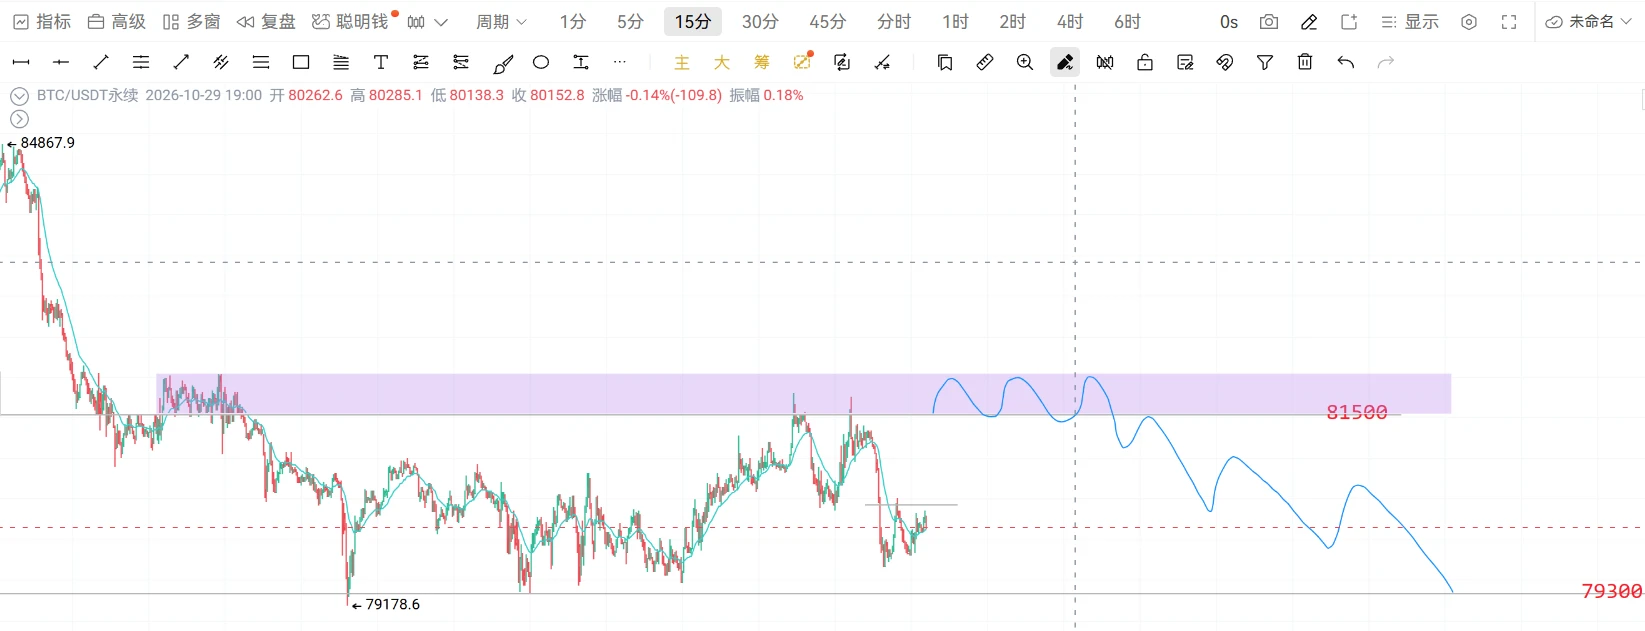Click the 79300 price label
The height and width of the screenshot is (631, 1645).
coord(1612,591)
